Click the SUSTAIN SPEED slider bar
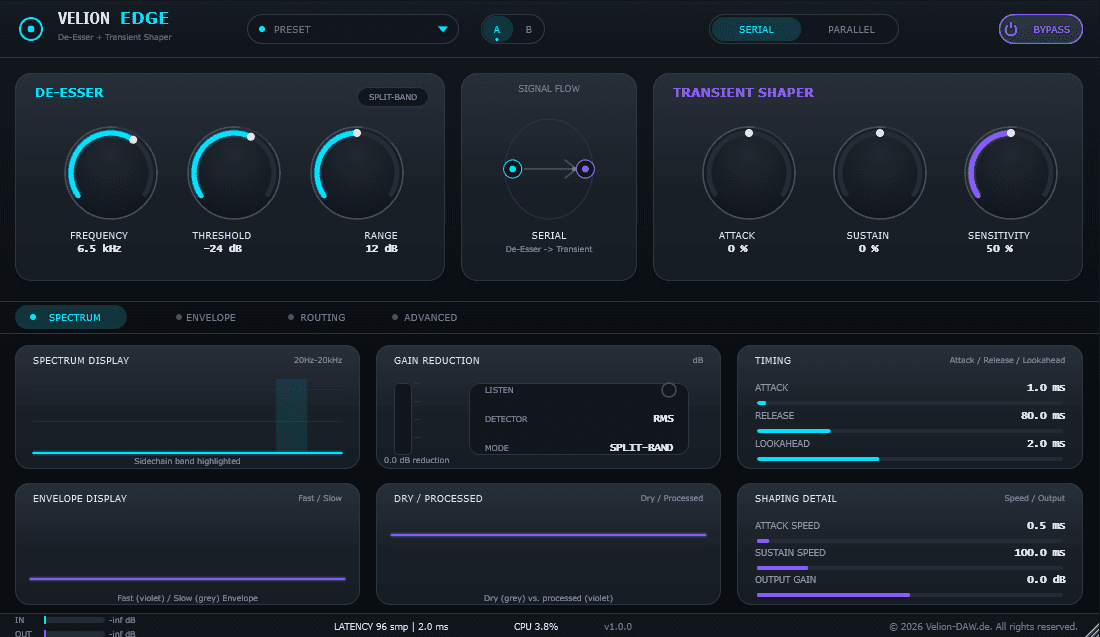The image size is (1100, 637). click(x=910, y=568)
